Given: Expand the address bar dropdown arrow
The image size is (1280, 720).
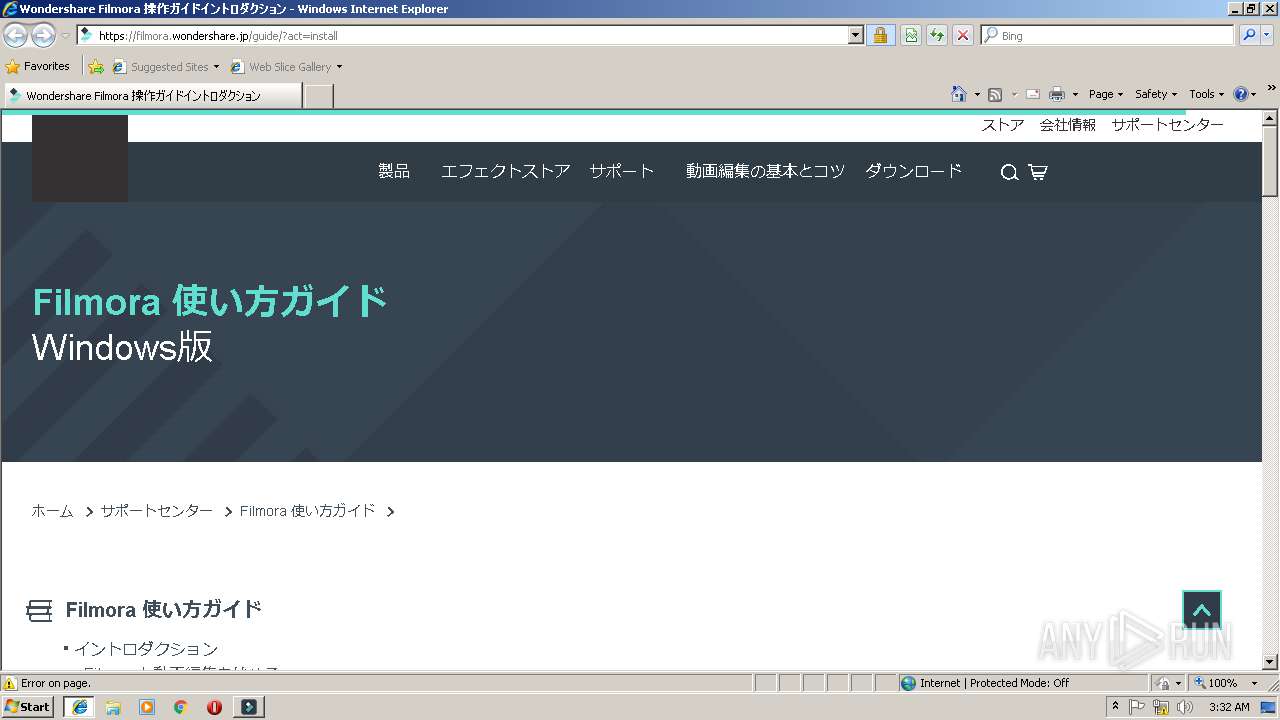Looking at the screenshot, I should pos(855,36).
